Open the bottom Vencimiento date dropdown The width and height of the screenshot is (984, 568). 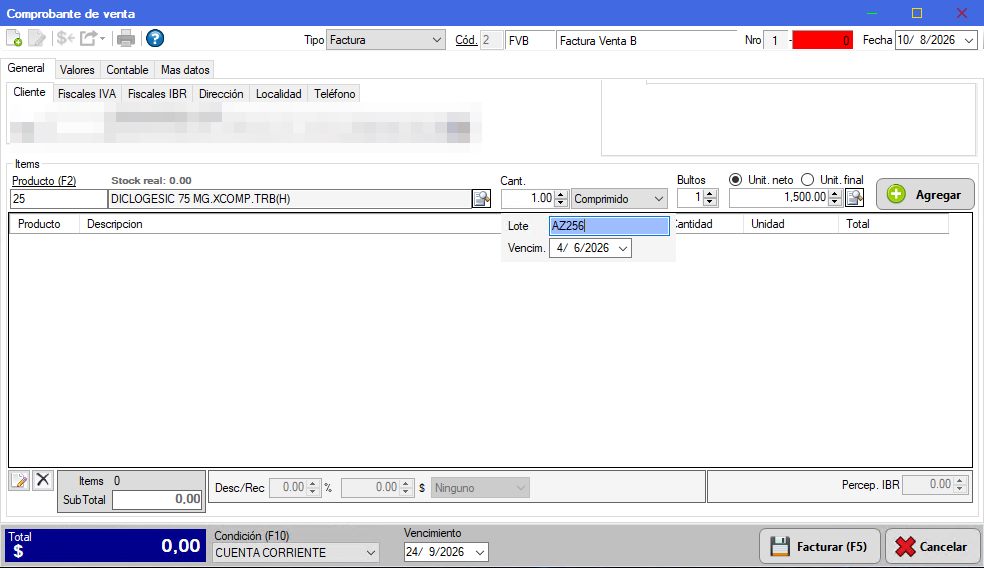coord(479,552)
